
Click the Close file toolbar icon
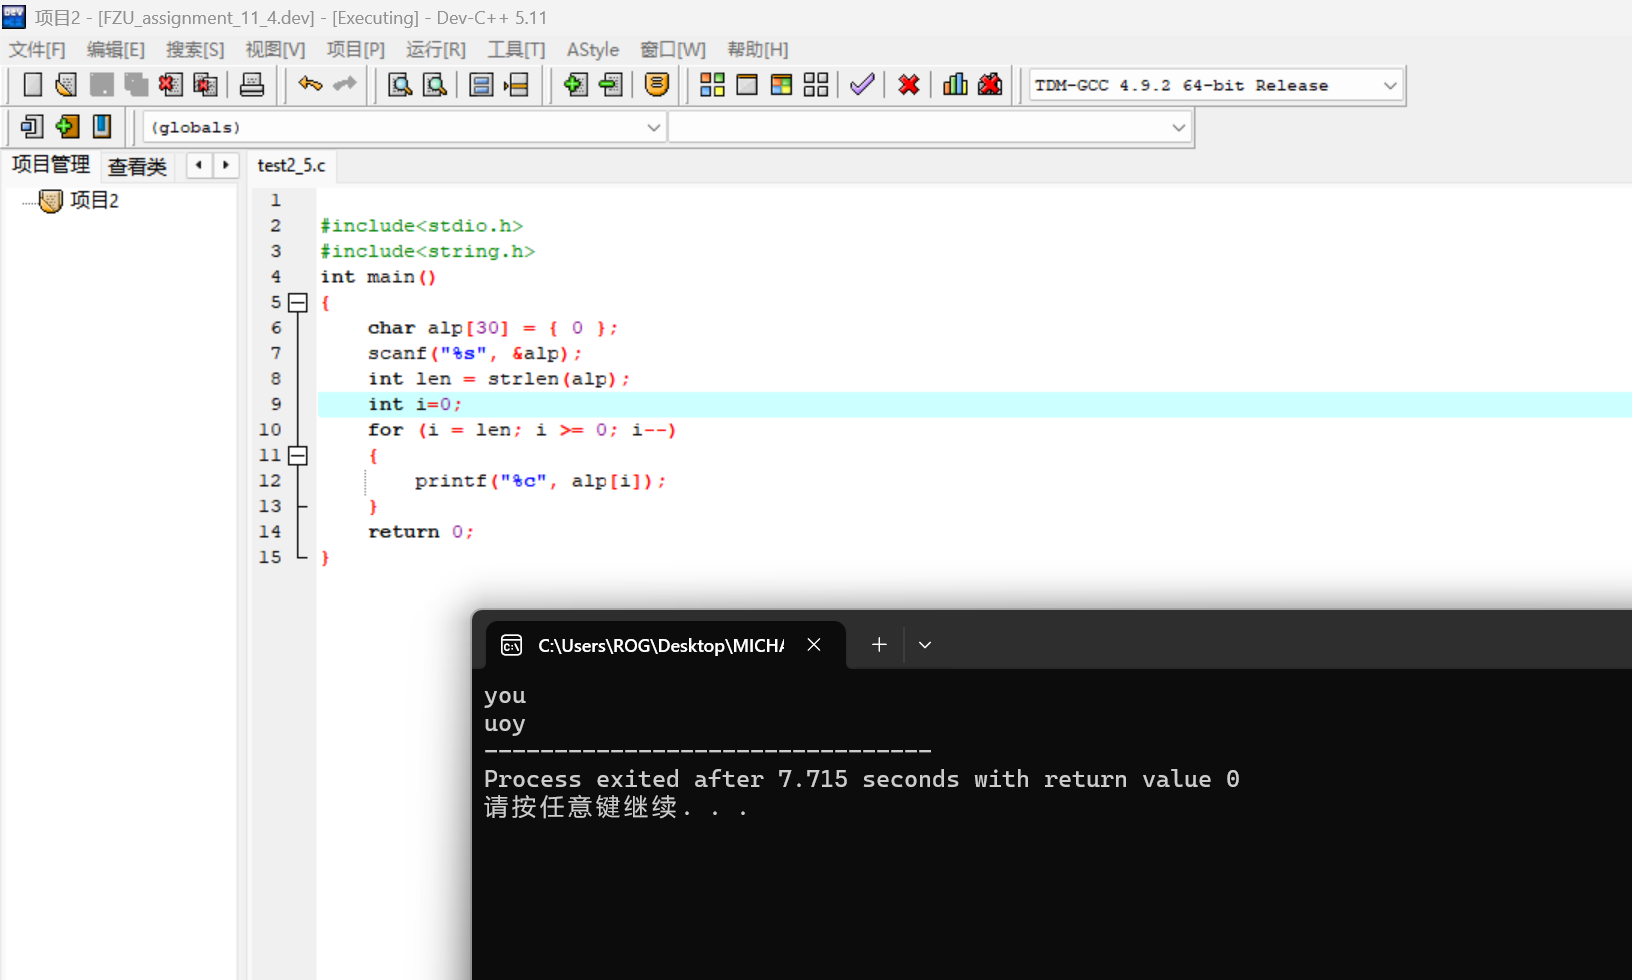click(x=170, y=85)
